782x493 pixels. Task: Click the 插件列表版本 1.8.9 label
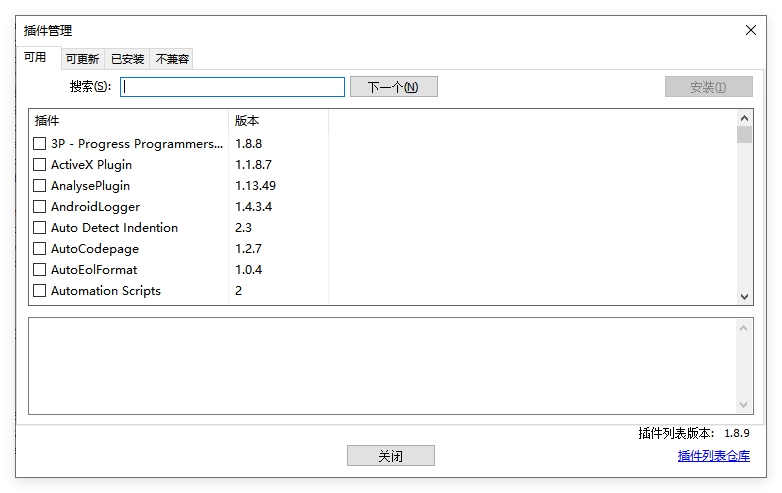click(x=694, y=433)
